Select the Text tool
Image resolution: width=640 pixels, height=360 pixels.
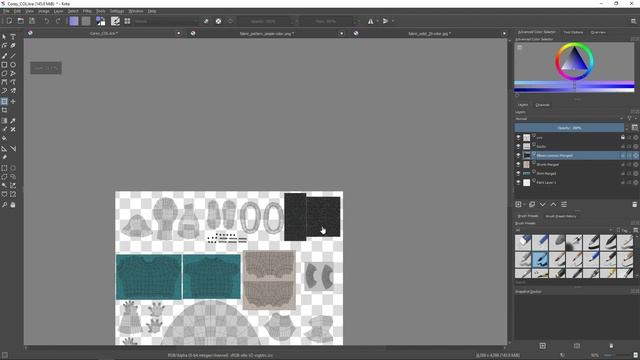(x=13, y=37)
